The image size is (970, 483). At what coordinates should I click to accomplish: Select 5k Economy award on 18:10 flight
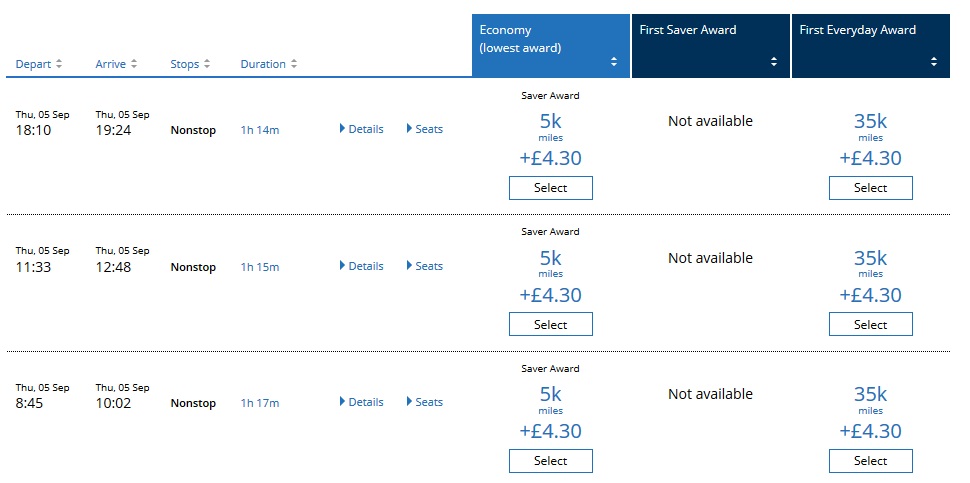tap(550, 188)
